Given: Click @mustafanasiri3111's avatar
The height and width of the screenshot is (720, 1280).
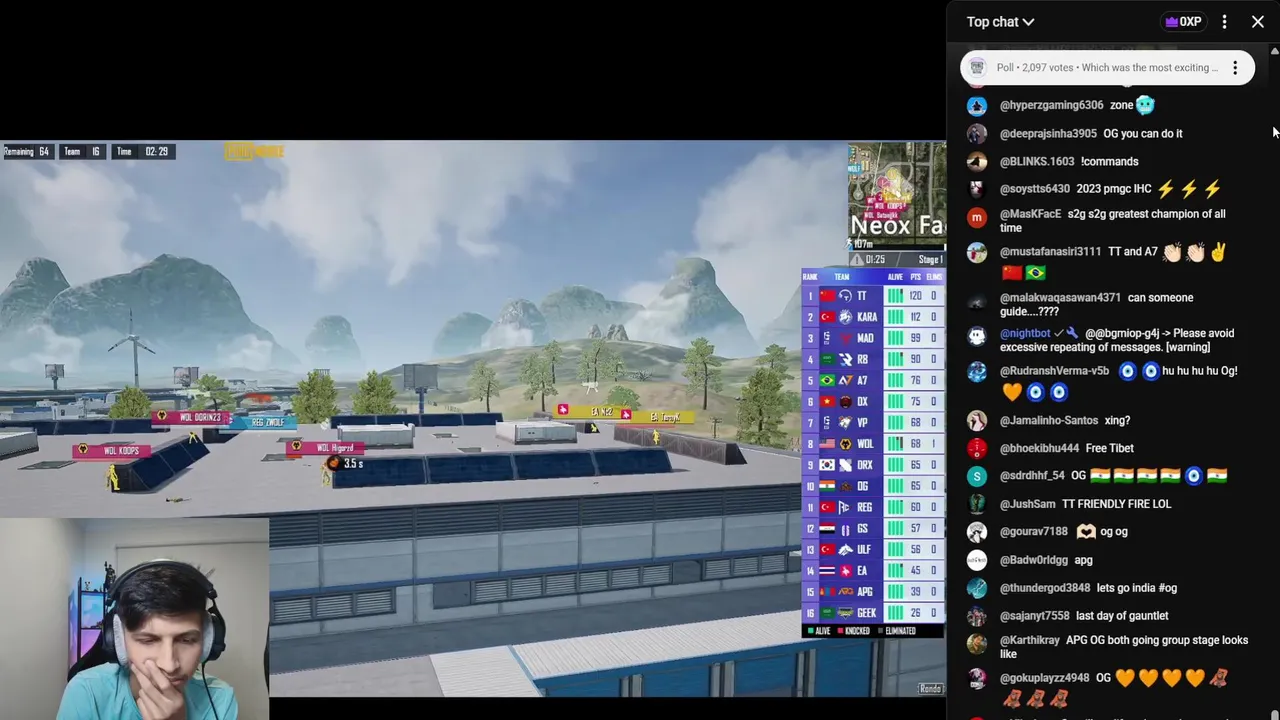Looking at the screenshot, I should (977, 253).
